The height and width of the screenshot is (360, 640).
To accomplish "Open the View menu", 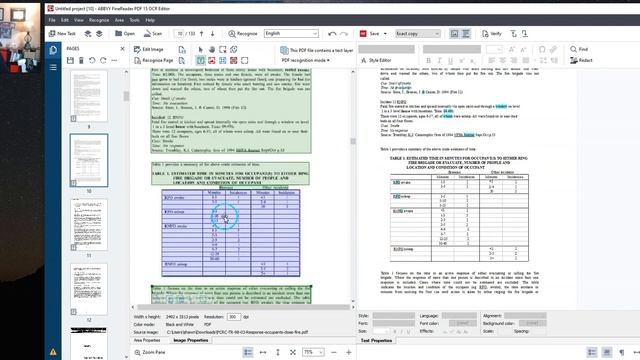I will 79,20.
